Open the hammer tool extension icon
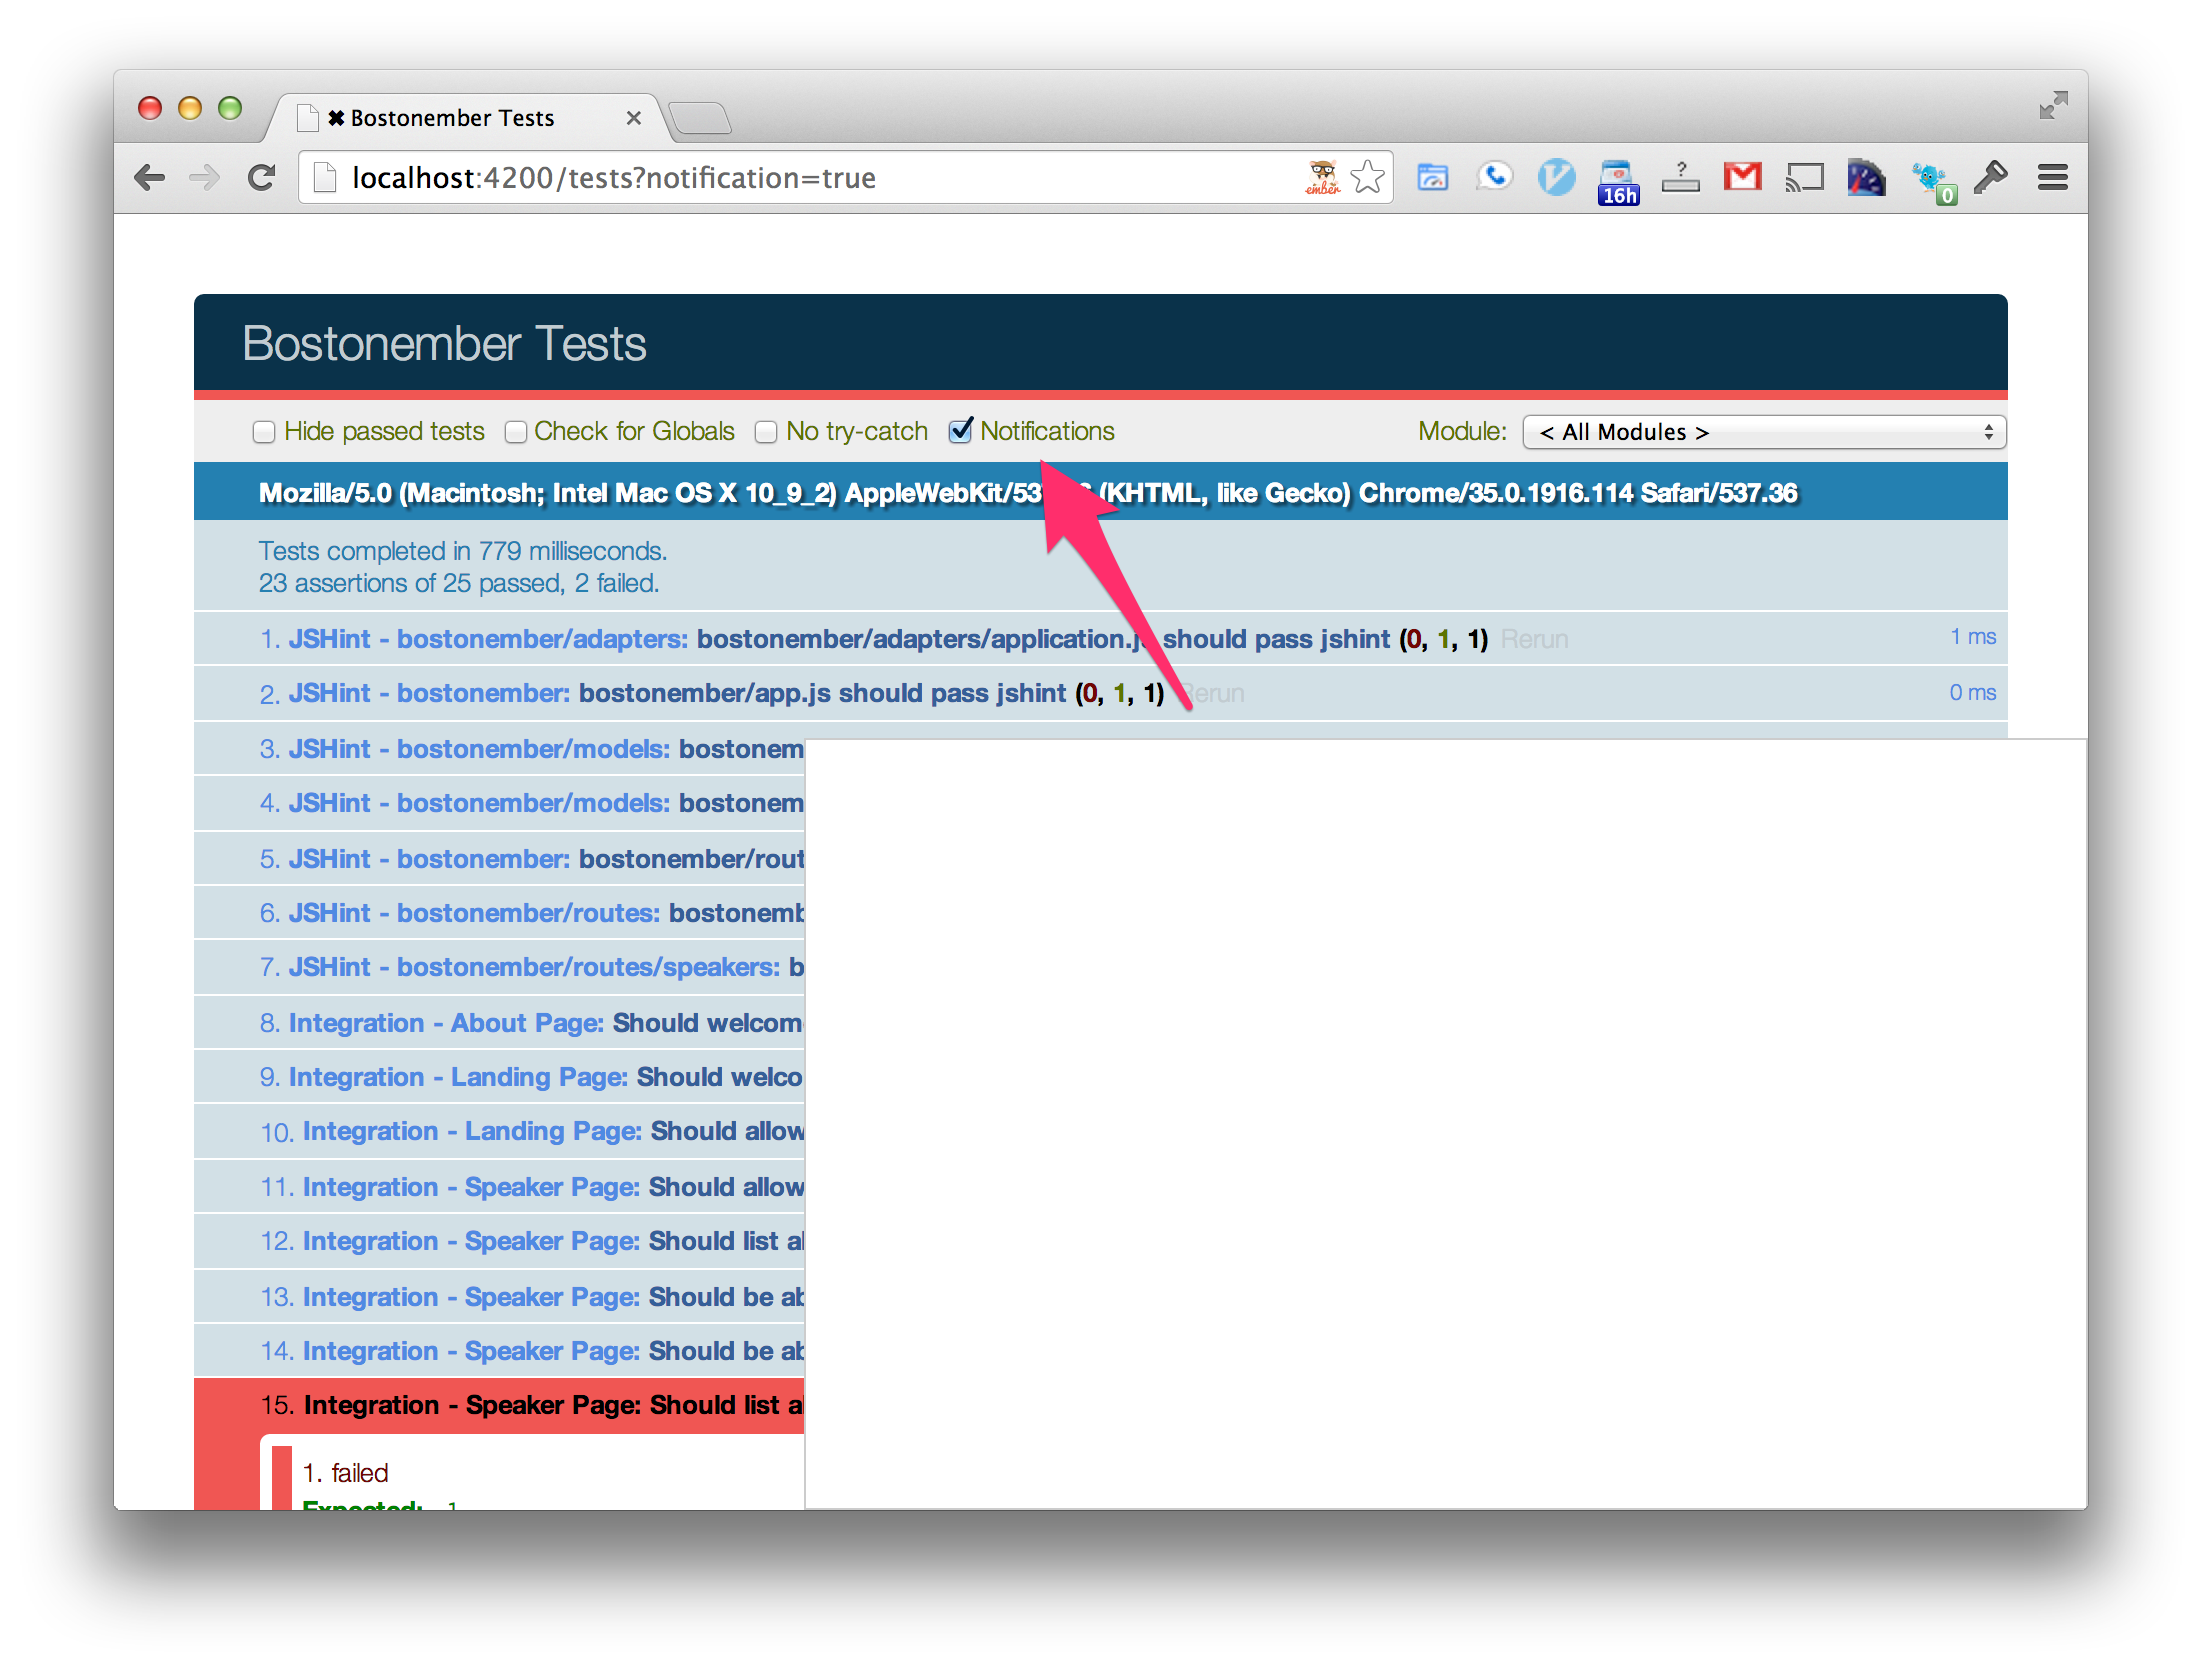This screenshot has height=1668, width=2202. pyautogui.click(x=1990, y=178)
